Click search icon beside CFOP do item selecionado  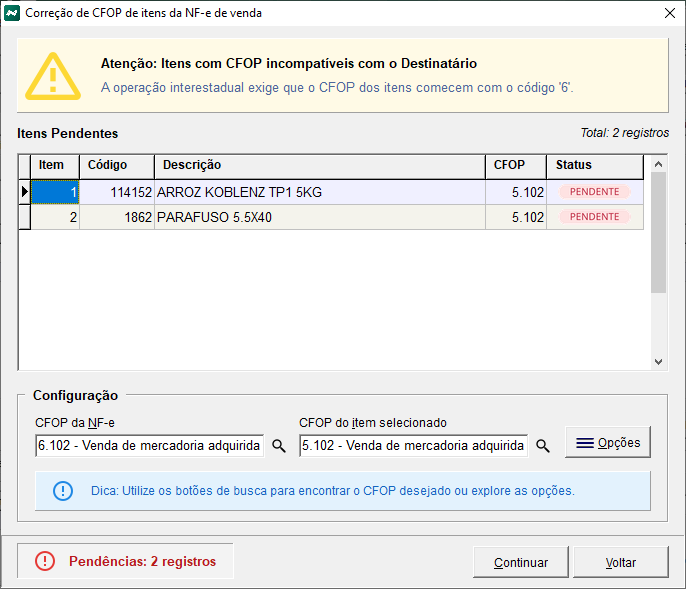click(543, 446)
